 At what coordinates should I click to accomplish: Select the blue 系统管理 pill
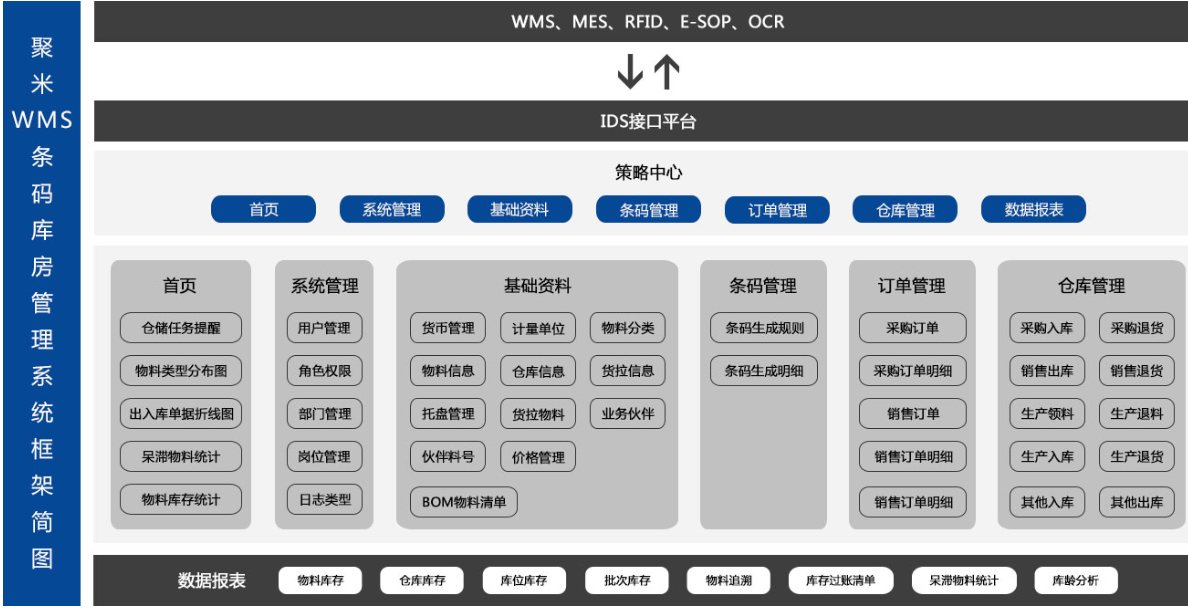(x=392, y=209)
